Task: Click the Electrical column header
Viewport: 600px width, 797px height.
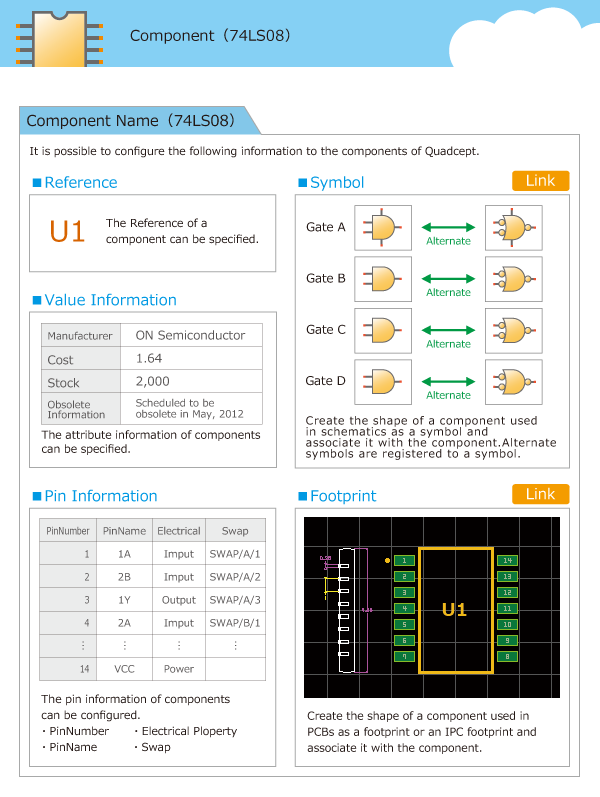Action: pyautogui.click(x=178, y=531)
